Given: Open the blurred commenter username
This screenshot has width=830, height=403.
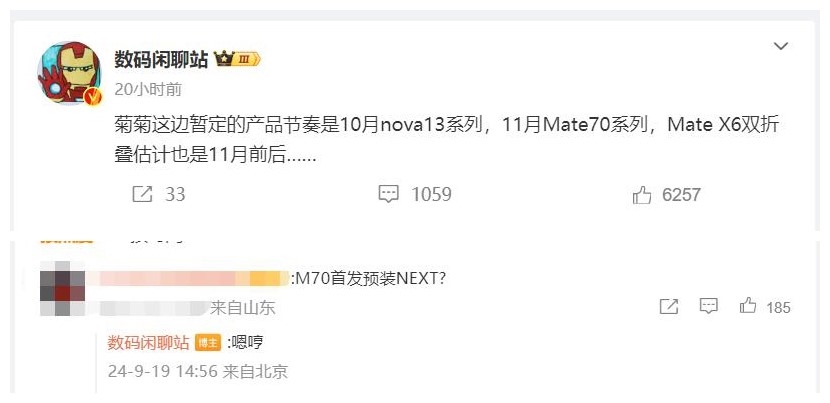Looking at the screenshot, I should (188, 279).
